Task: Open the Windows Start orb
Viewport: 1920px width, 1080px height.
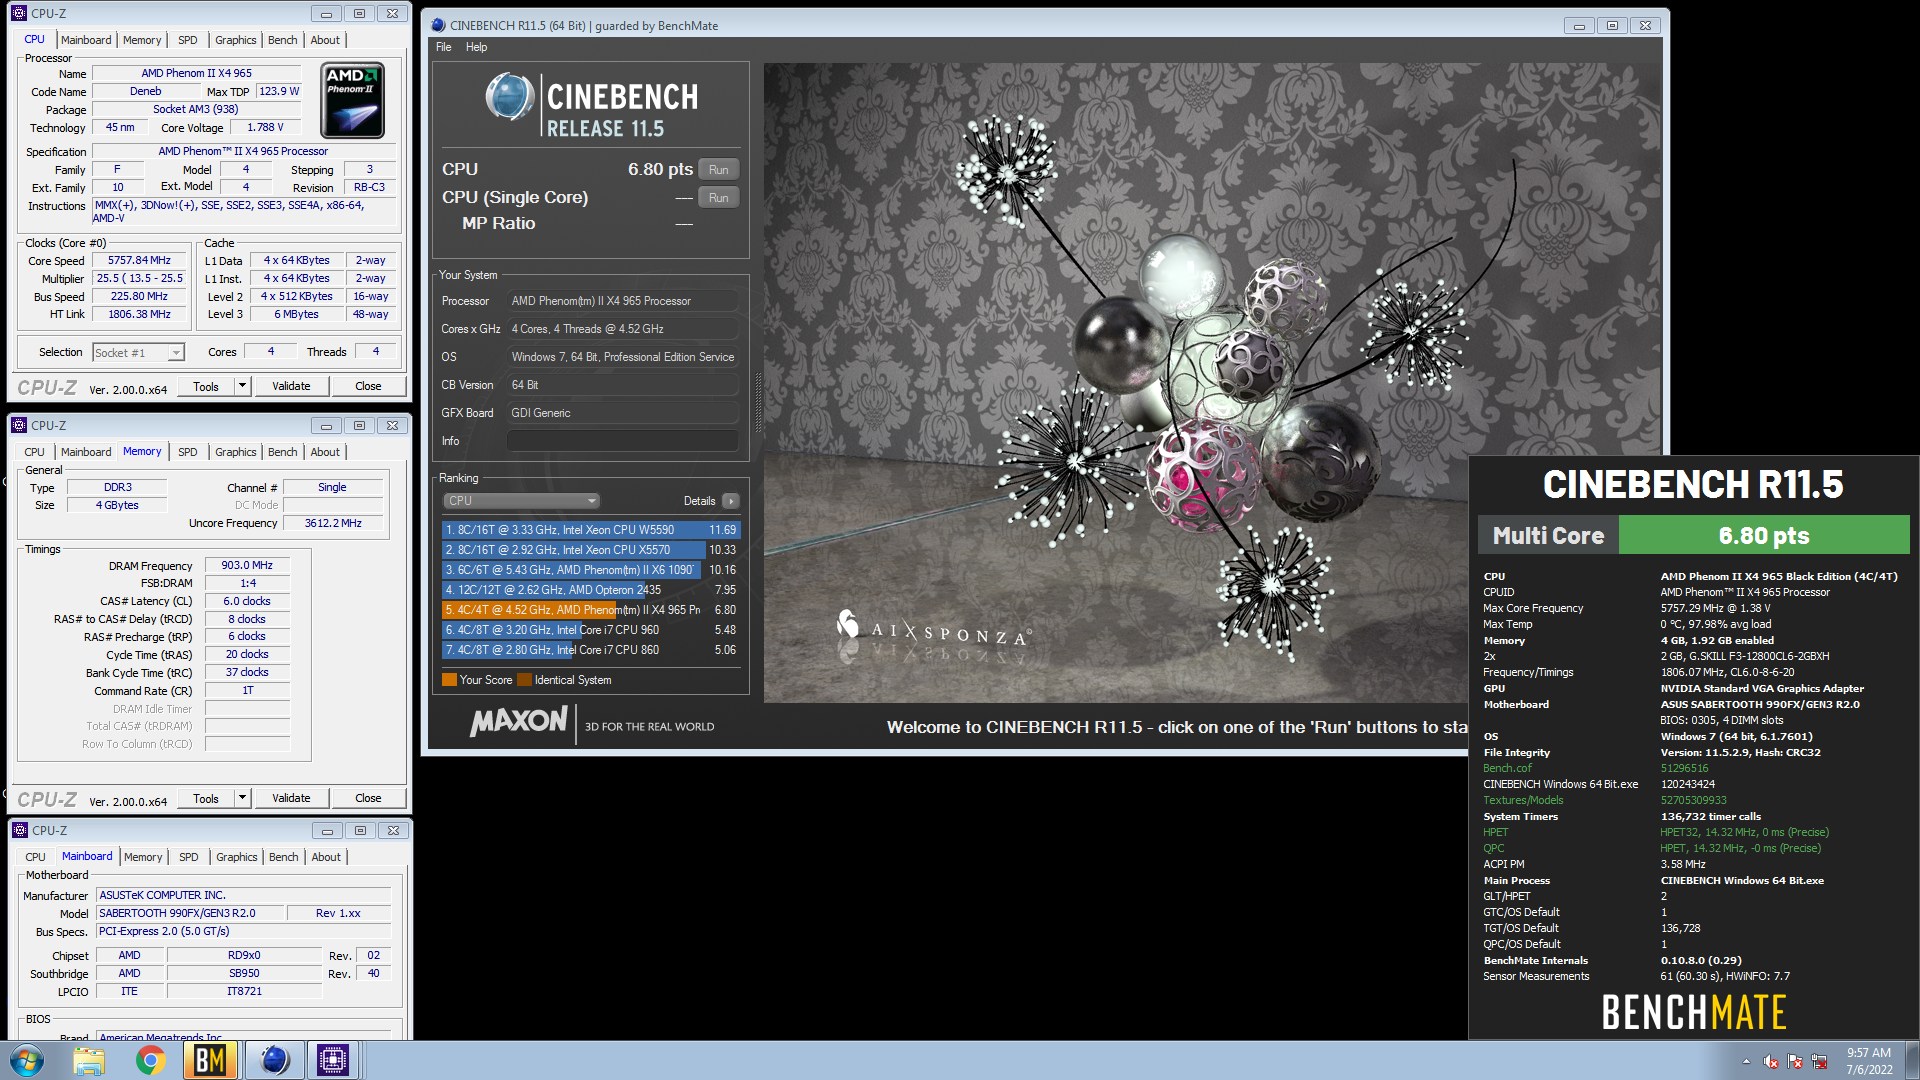Action: click(27, 1060)
